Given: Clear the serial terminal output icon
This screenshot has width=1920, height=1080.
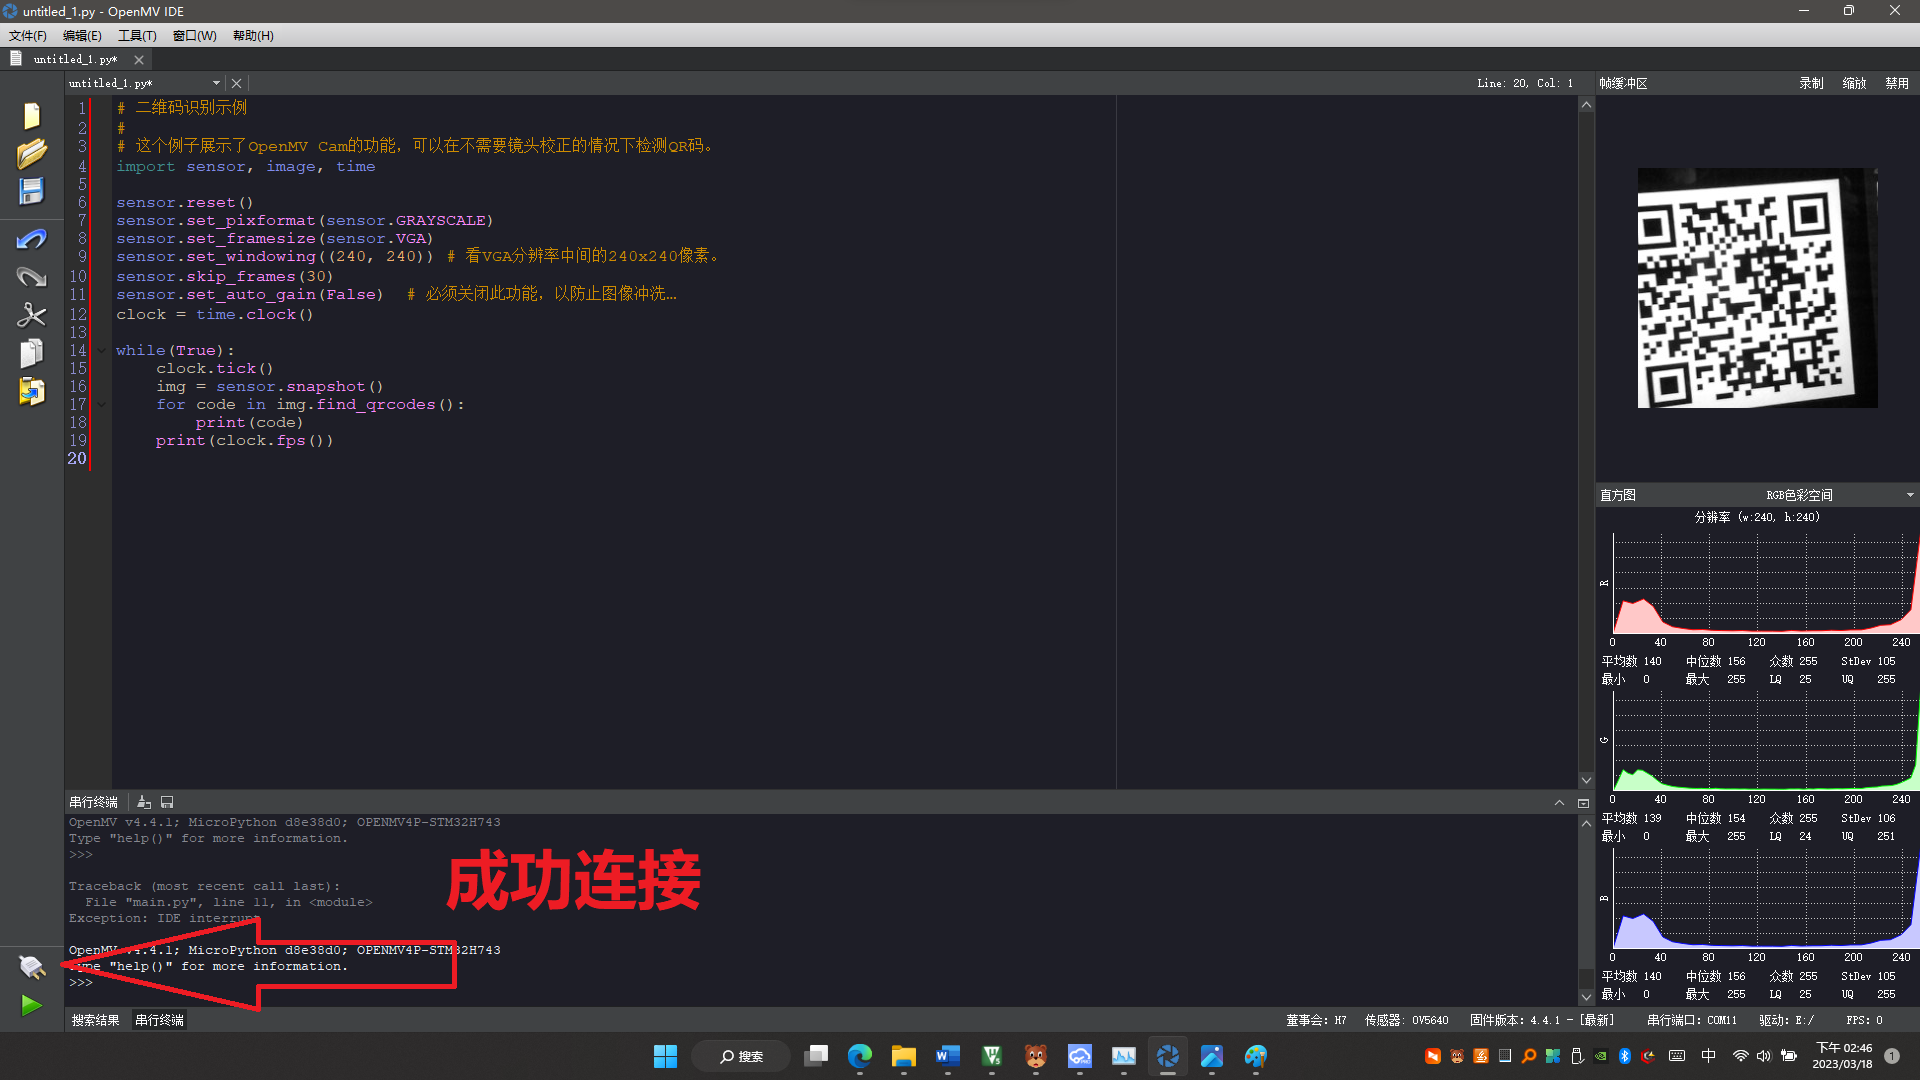Looking at the screenshot, I should 144,802.
